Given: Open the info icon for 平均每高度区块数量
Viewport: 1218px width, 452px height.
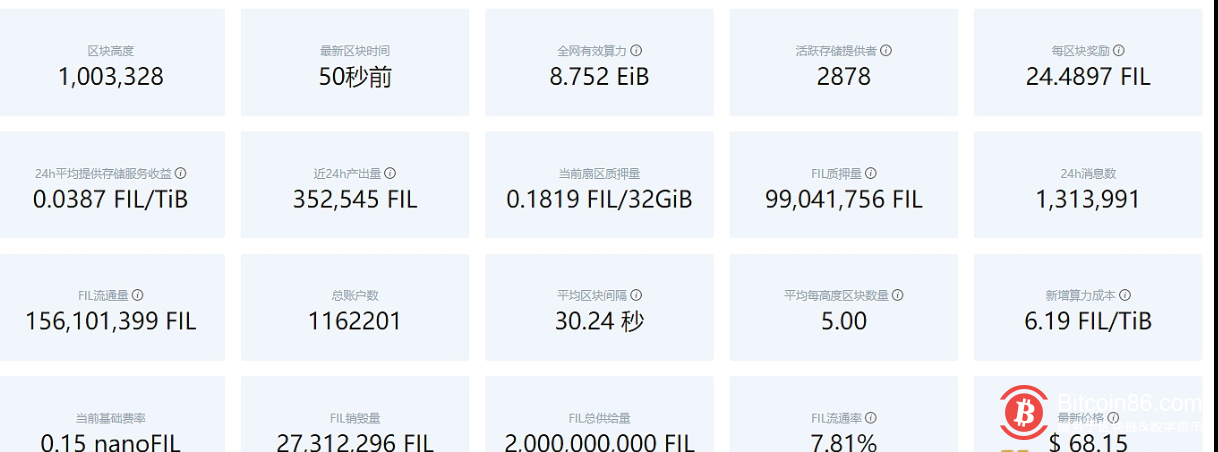Looking at the screenshot, I should 897,295.
